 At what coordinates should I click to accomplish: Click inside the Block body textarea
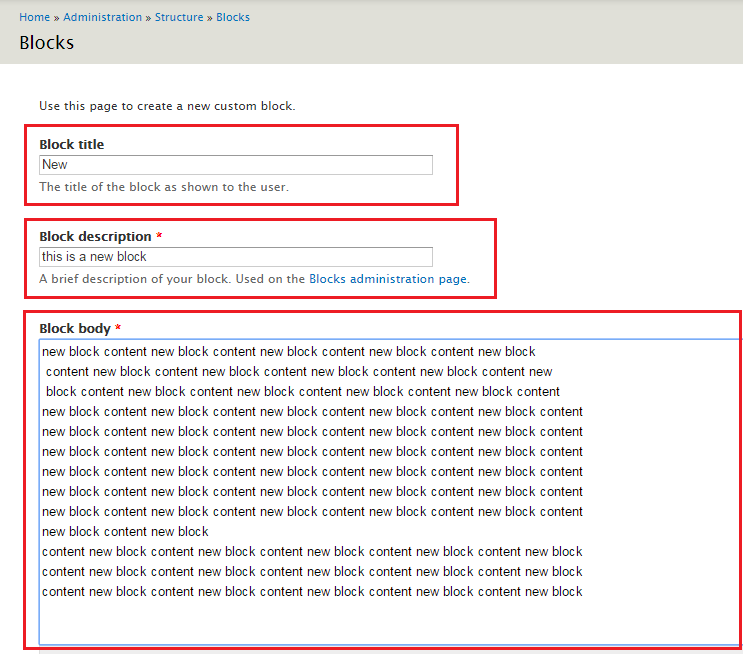point(390,492)
